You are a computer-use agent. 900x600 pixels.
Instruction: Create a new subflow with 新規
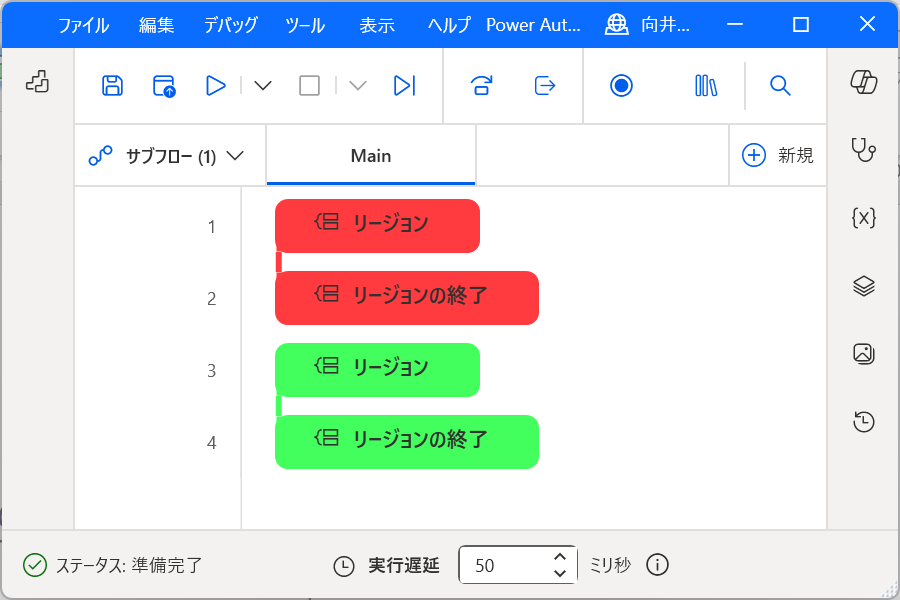pos(778,155)
